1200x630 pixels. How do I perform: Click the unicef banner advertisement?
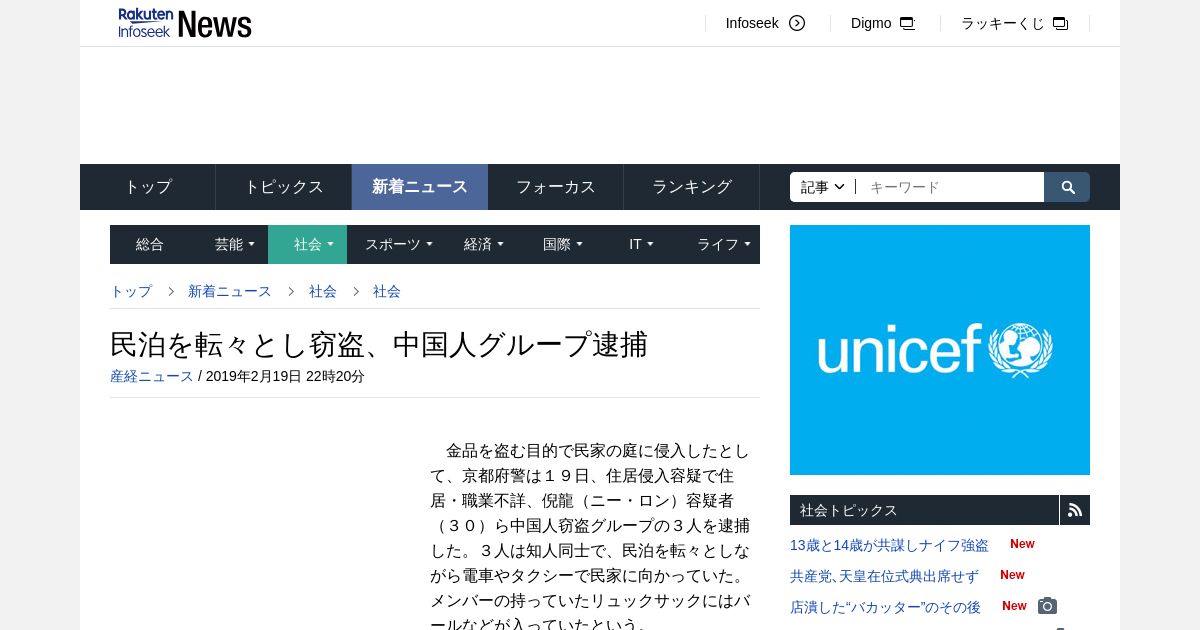940,350
